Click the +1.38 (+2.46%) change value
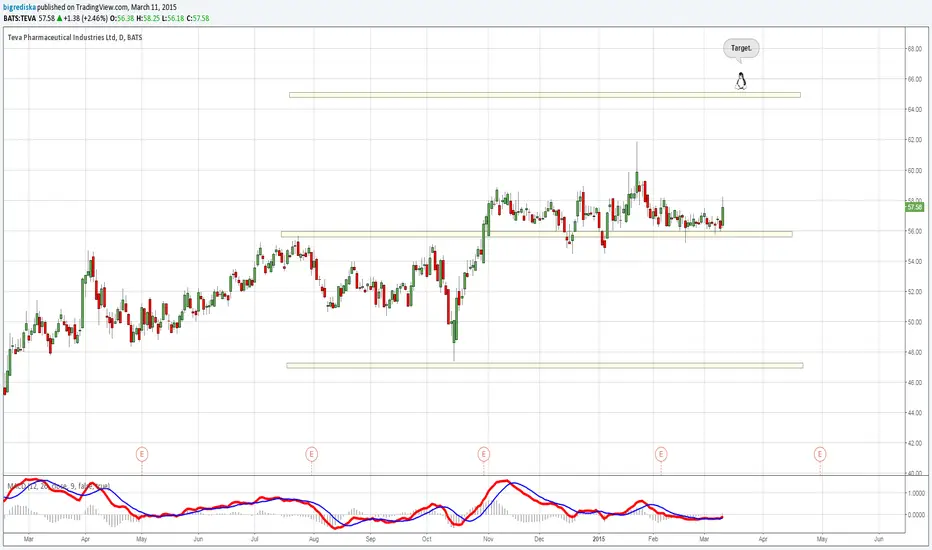This screenshot has height=550, width=932. [x=86, y=18]
